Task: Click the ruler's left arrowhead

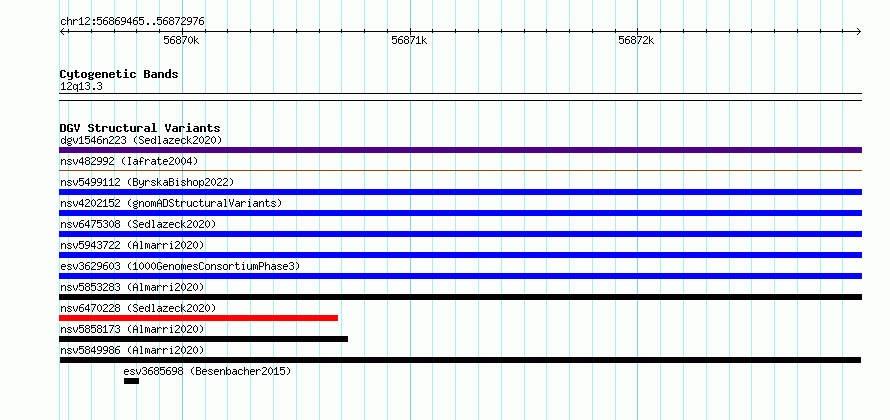Action: 62,32
